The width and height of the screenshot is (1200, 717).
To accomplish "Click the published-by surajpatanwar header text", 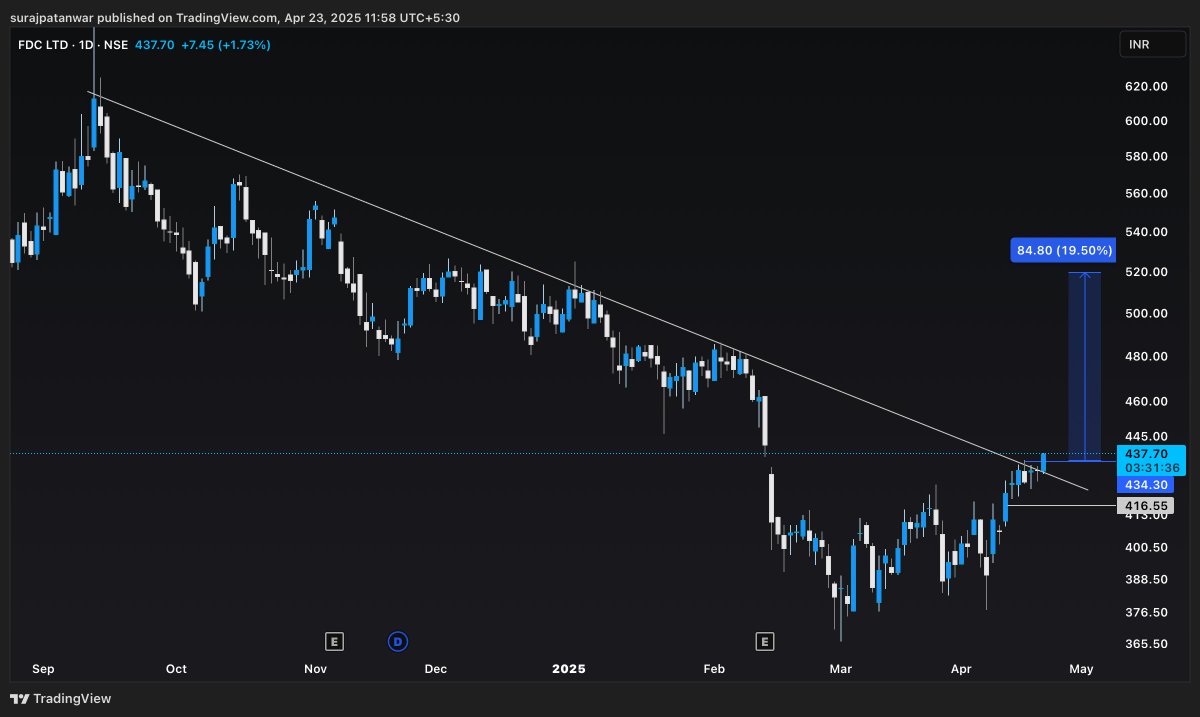I will pos(234,17).
